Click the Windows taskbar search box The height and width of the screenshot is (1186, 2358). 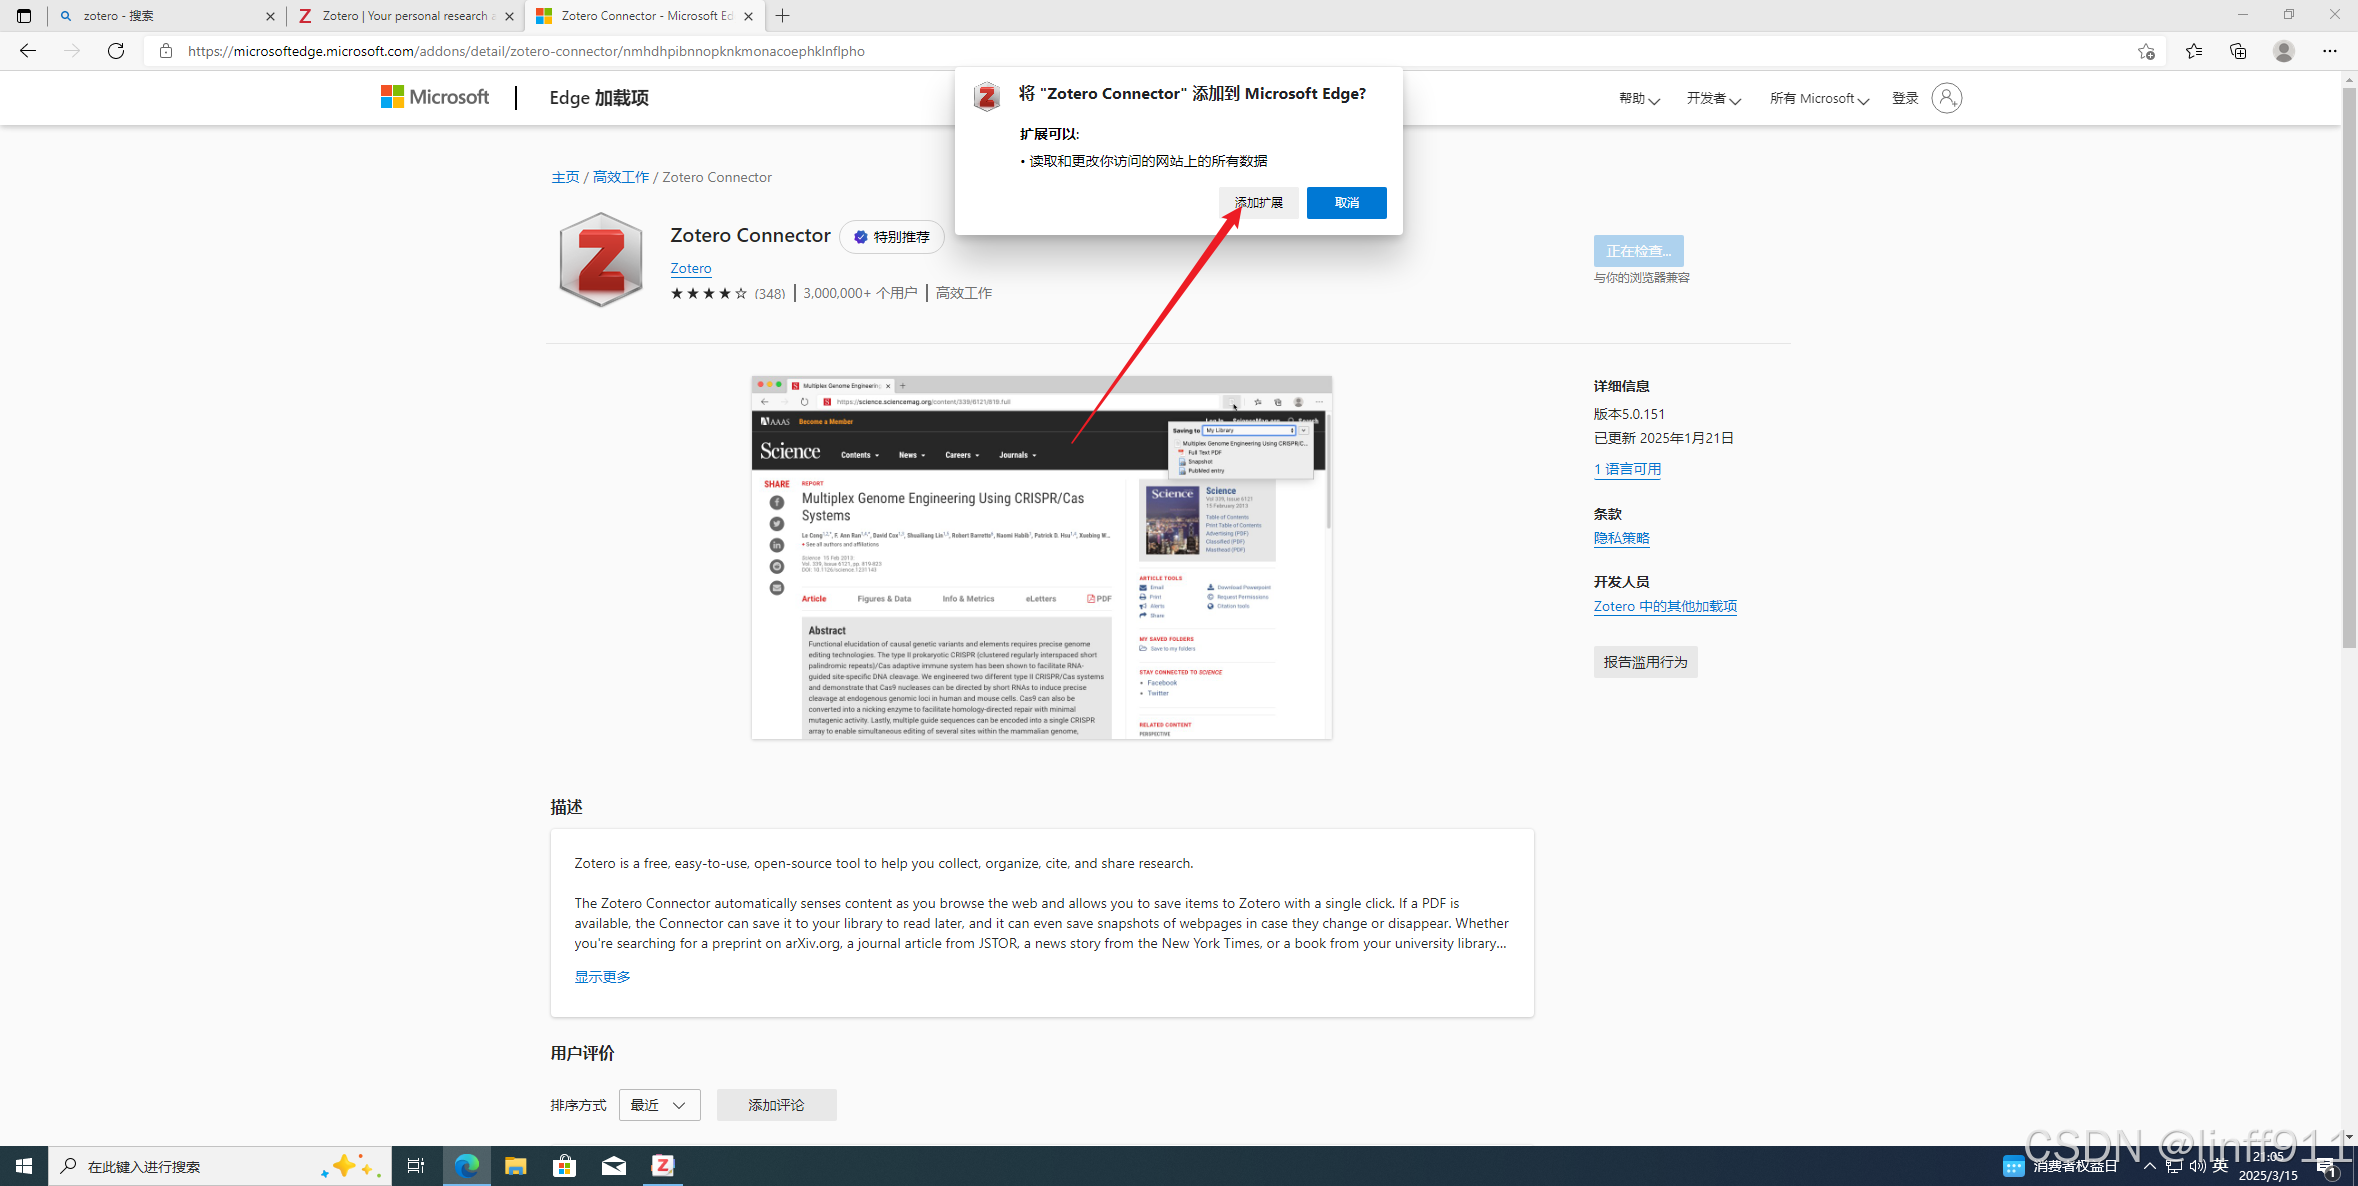tap(200, 1166)
